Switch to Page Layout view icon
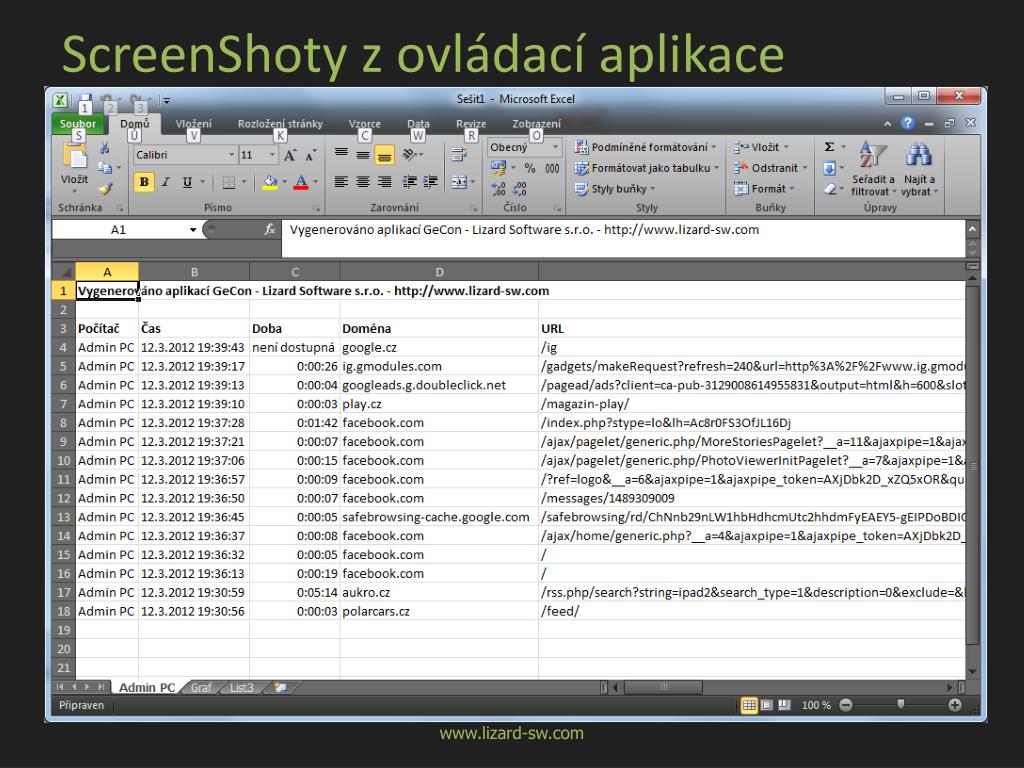This screenshot has height=768, width=1024. 767,705
